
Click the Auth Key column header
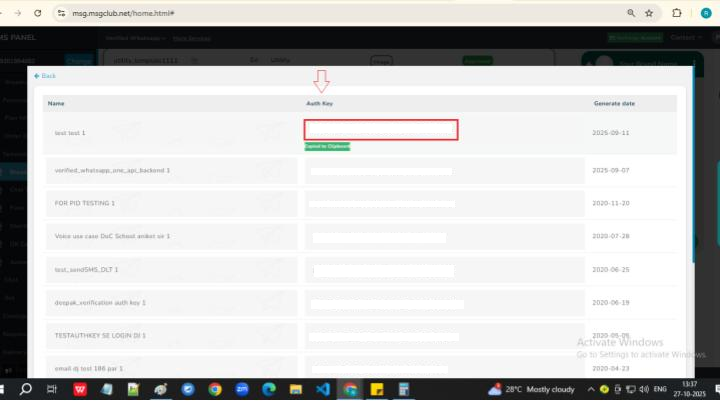click(x=319, y=103)
